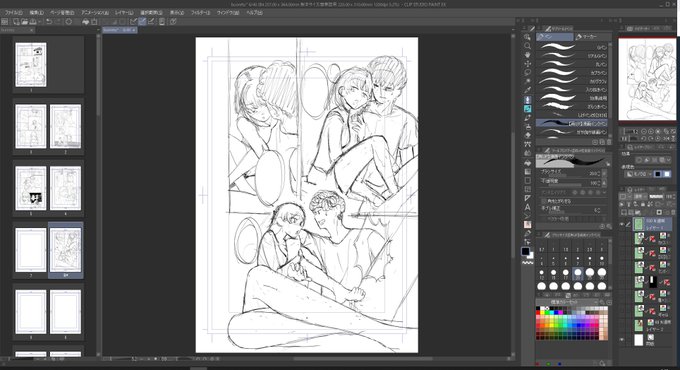The height and width of the screenshot is (370, 680).
Task: Open the ファイル menu
Action: coord(13,13)
